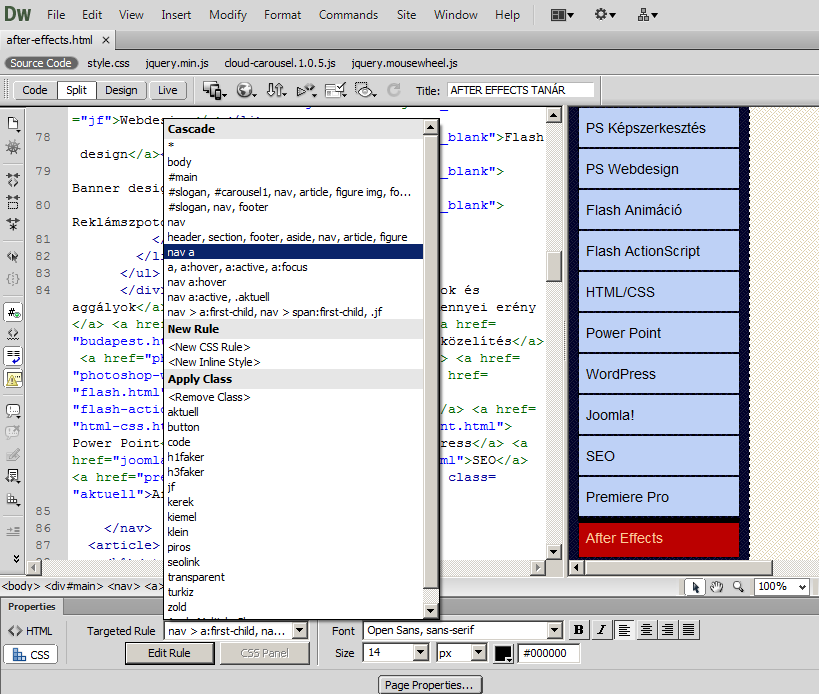Click the code view vertical scrollbar thumb

click(x=554, y=266)
